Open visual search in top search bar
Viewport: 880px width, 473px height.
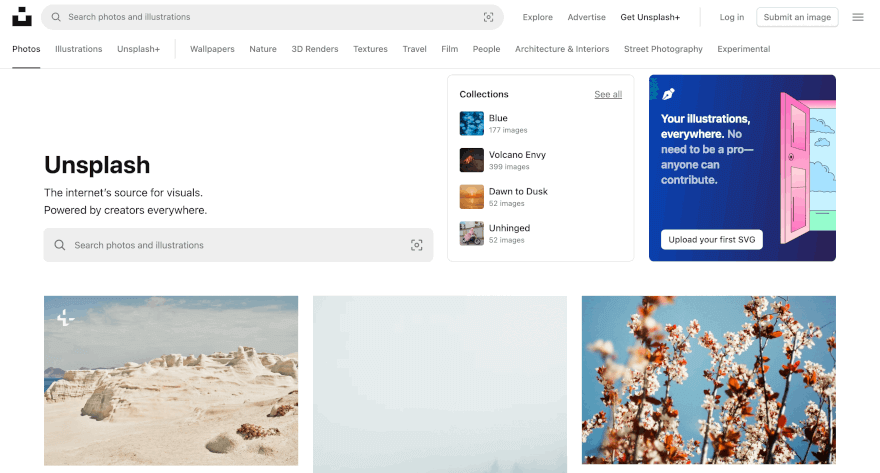pyautogui.click(x=488, y=17)
